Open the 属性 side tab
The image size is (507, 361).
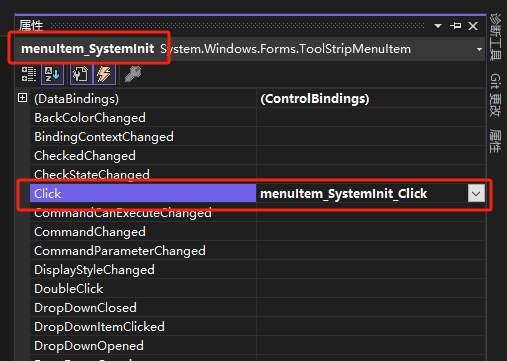coord(495,141)
